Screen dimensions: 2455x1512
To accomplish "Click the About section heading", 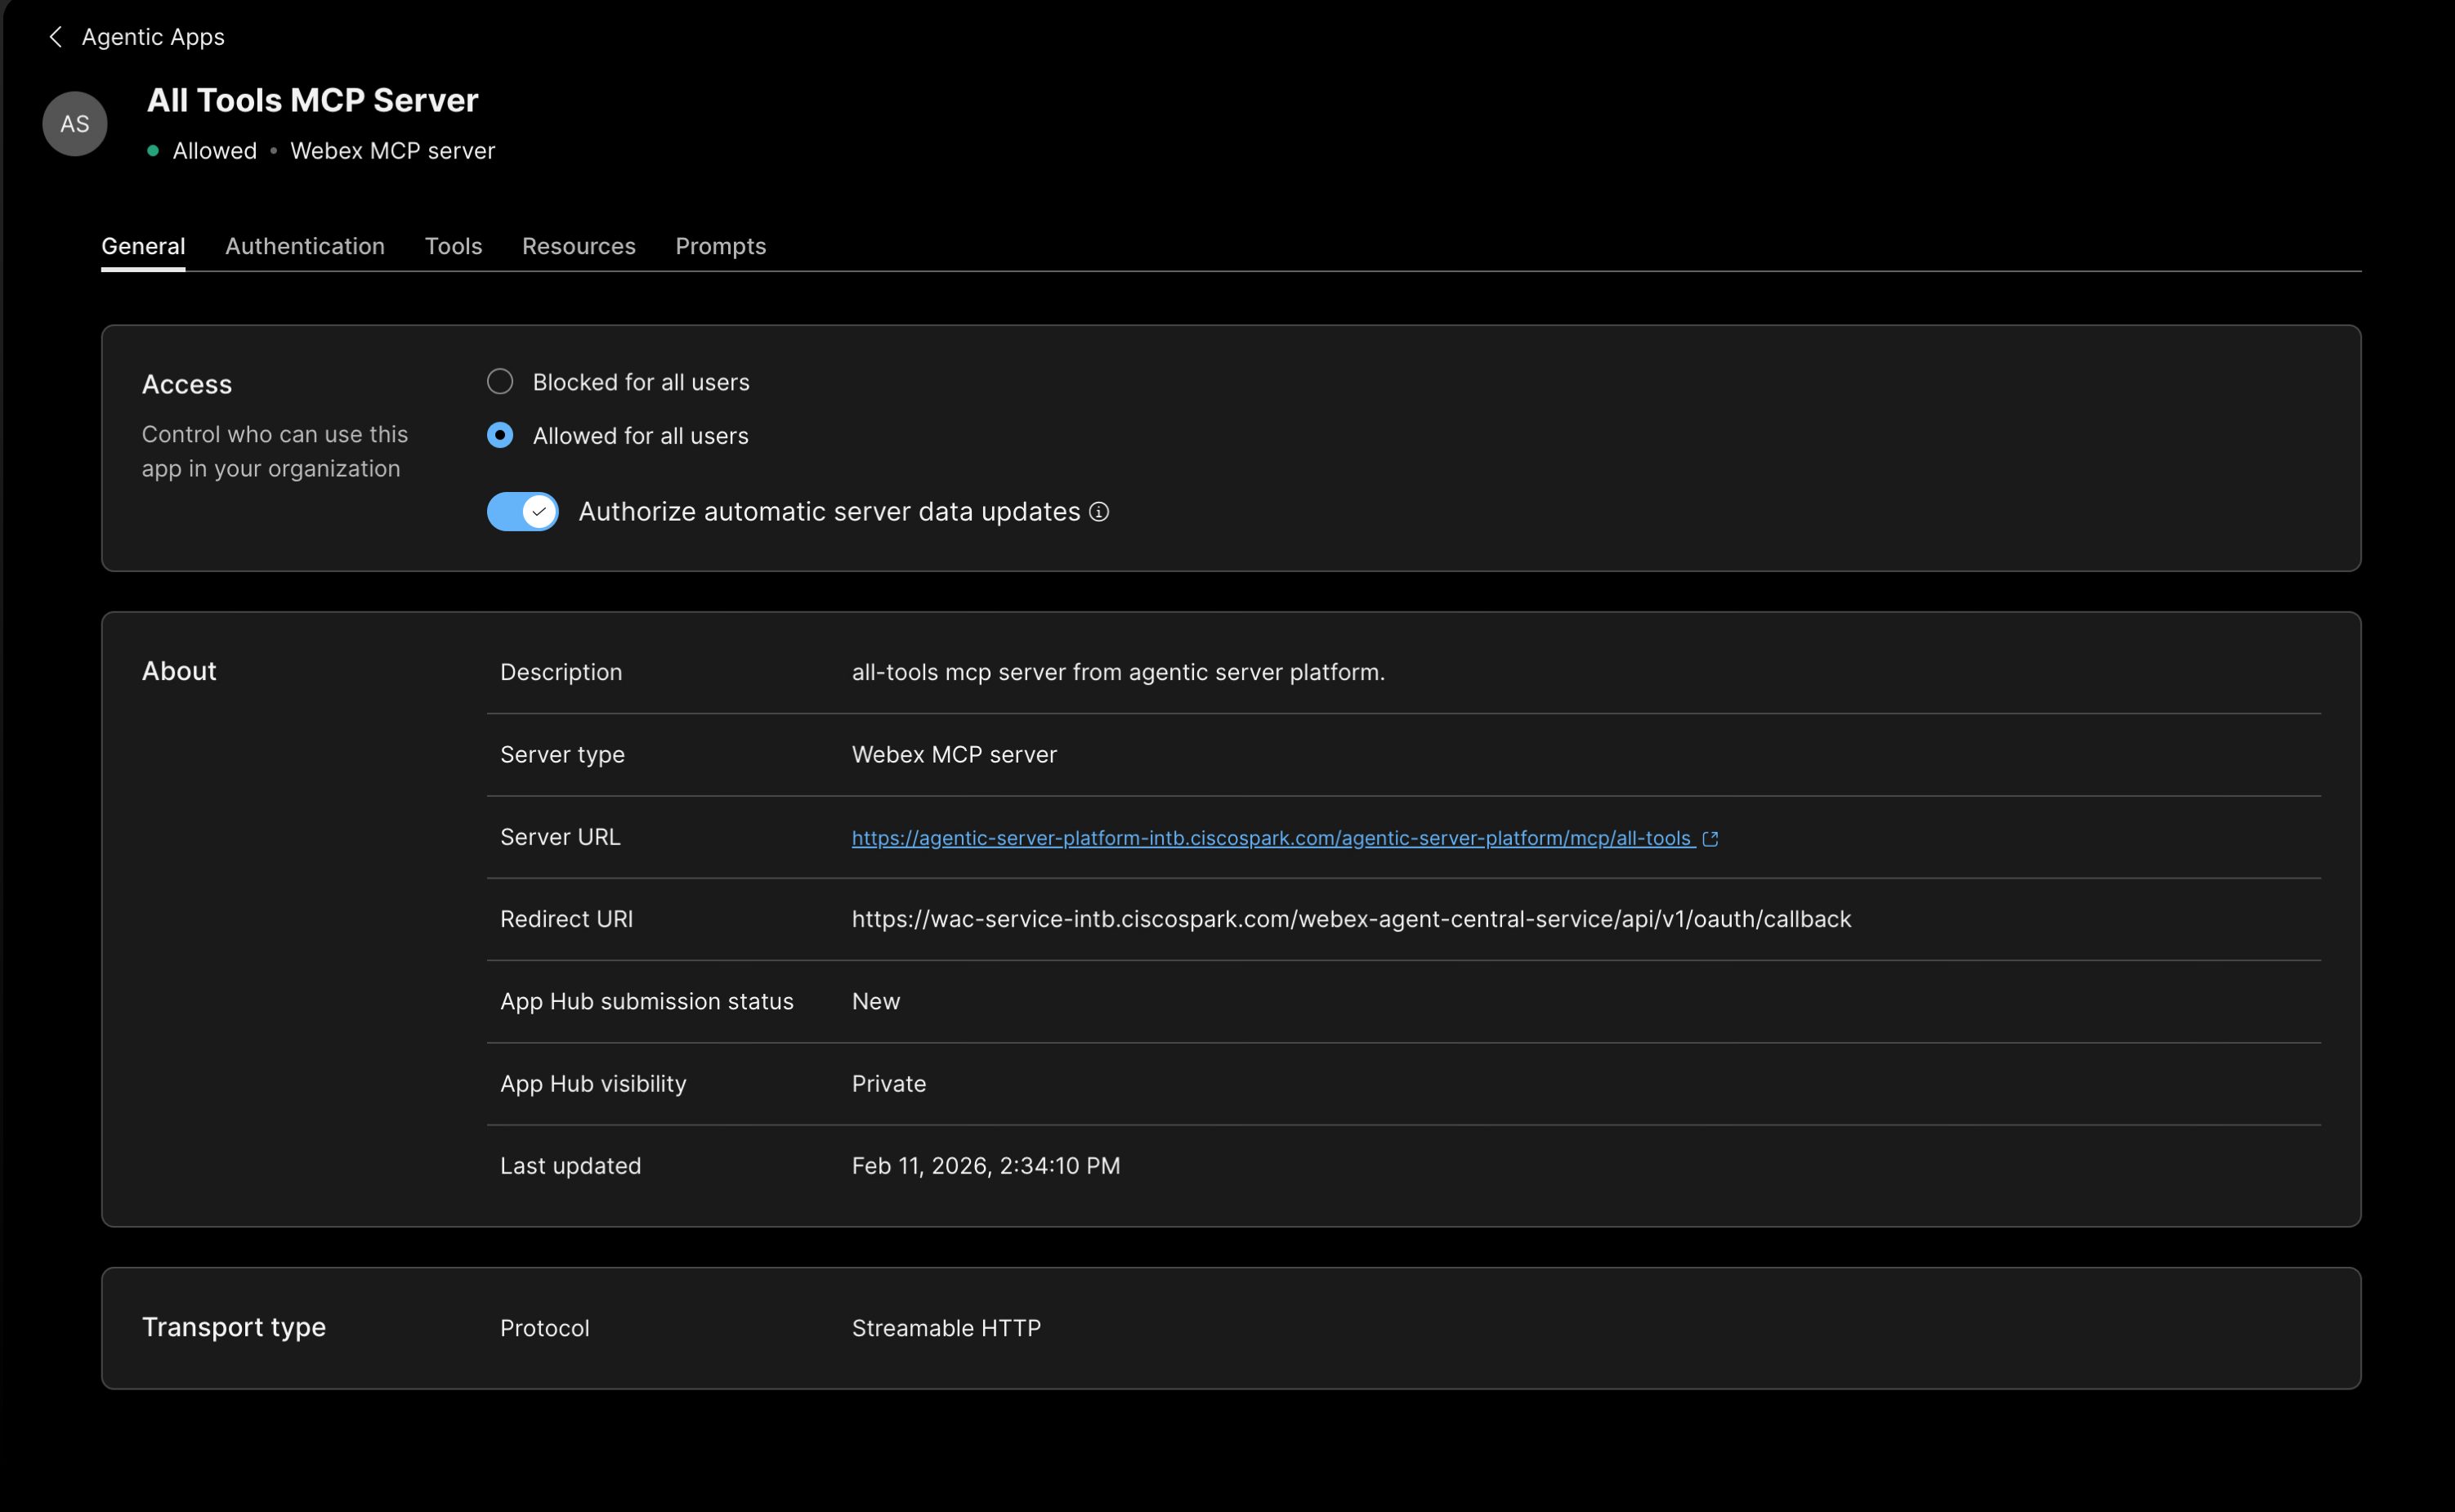I will coord(179,671).
